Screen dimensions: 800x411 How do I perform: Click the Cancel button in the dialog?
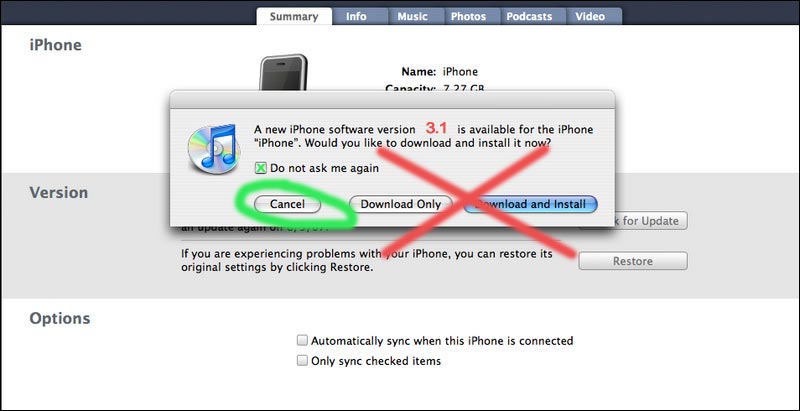[287, 204]
